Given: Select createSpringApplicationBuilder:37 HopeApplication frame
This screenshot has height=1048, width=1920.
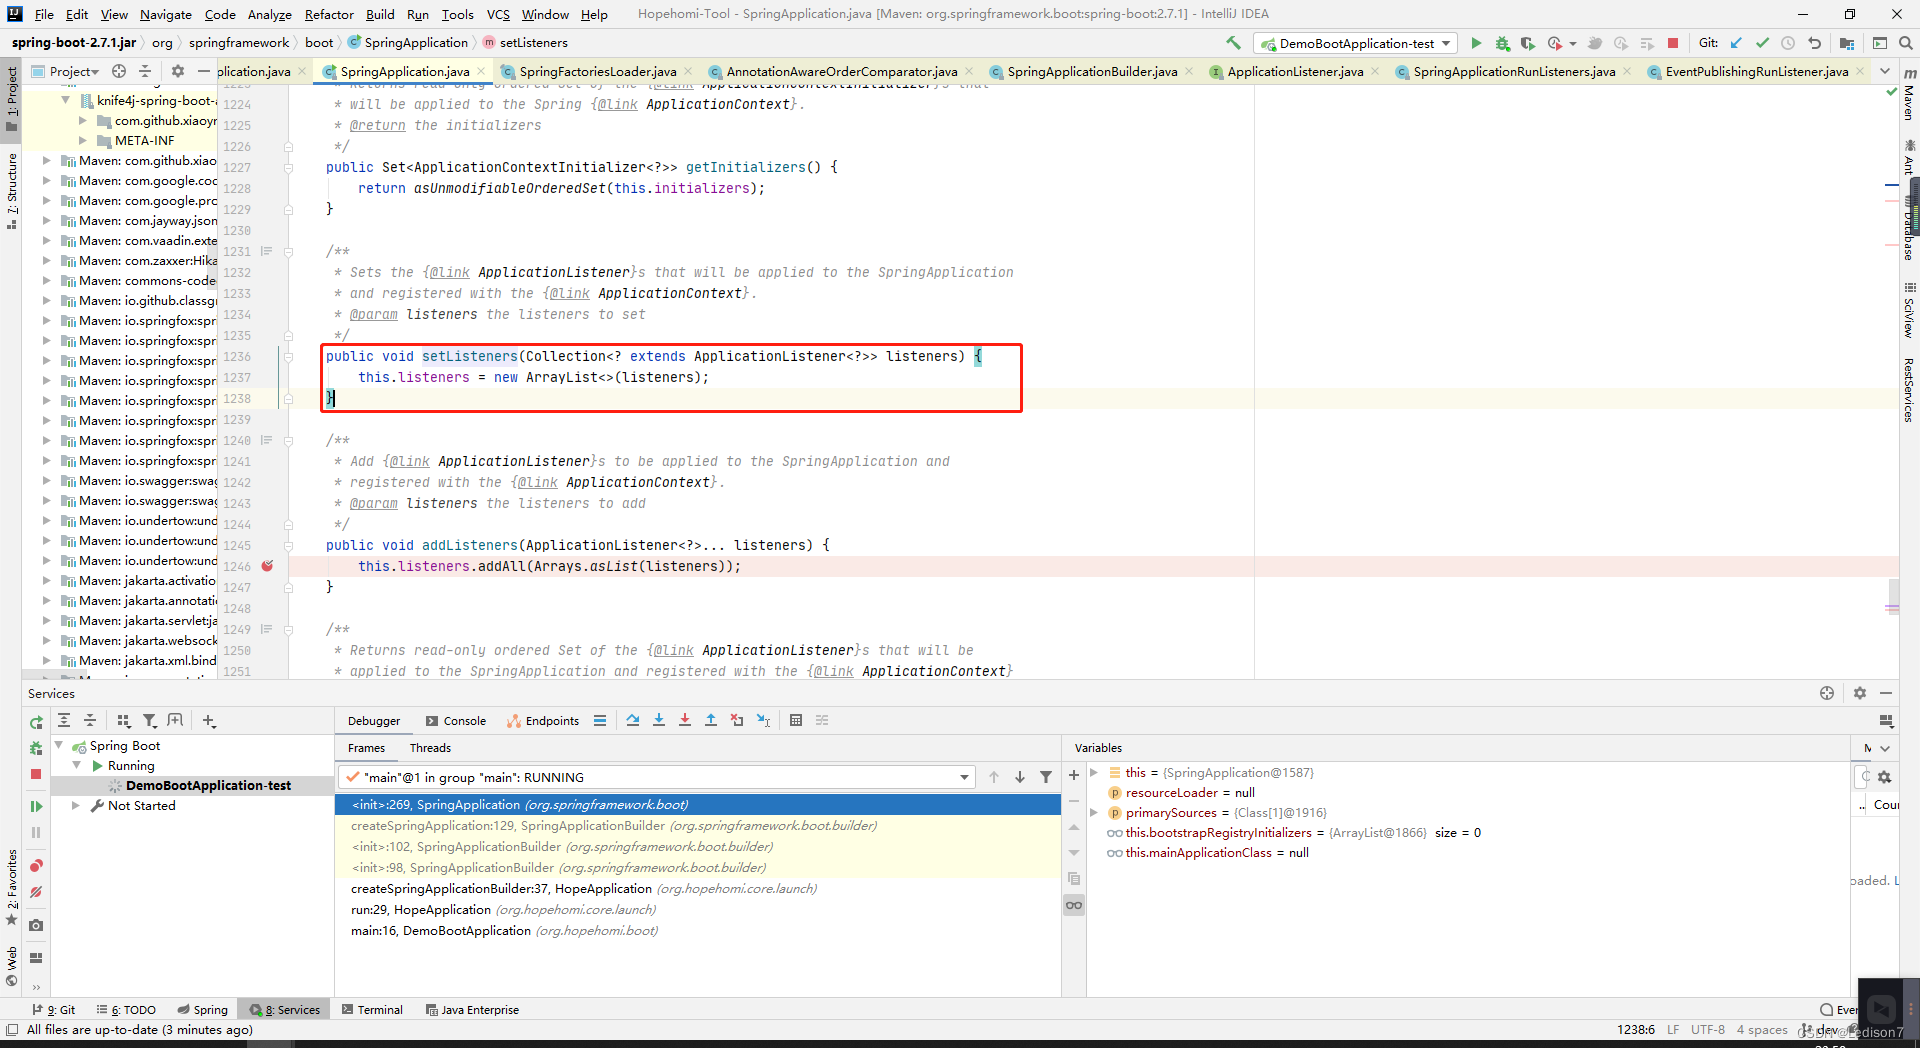Looking at the screenshot, I should pyautogui.click(x=697, y=889).
